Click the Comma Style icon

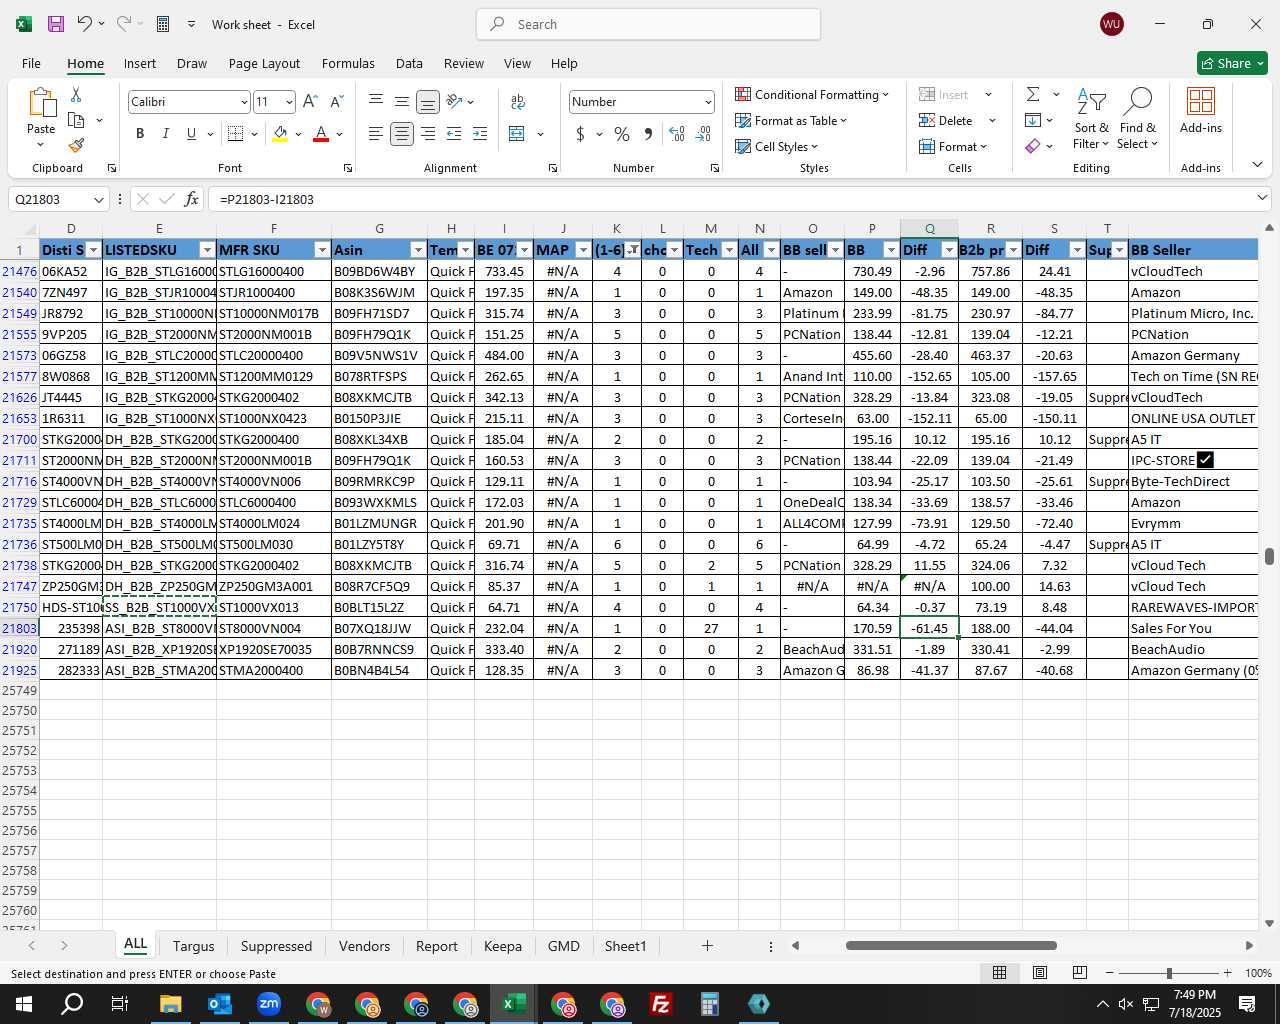coord(648,134)
